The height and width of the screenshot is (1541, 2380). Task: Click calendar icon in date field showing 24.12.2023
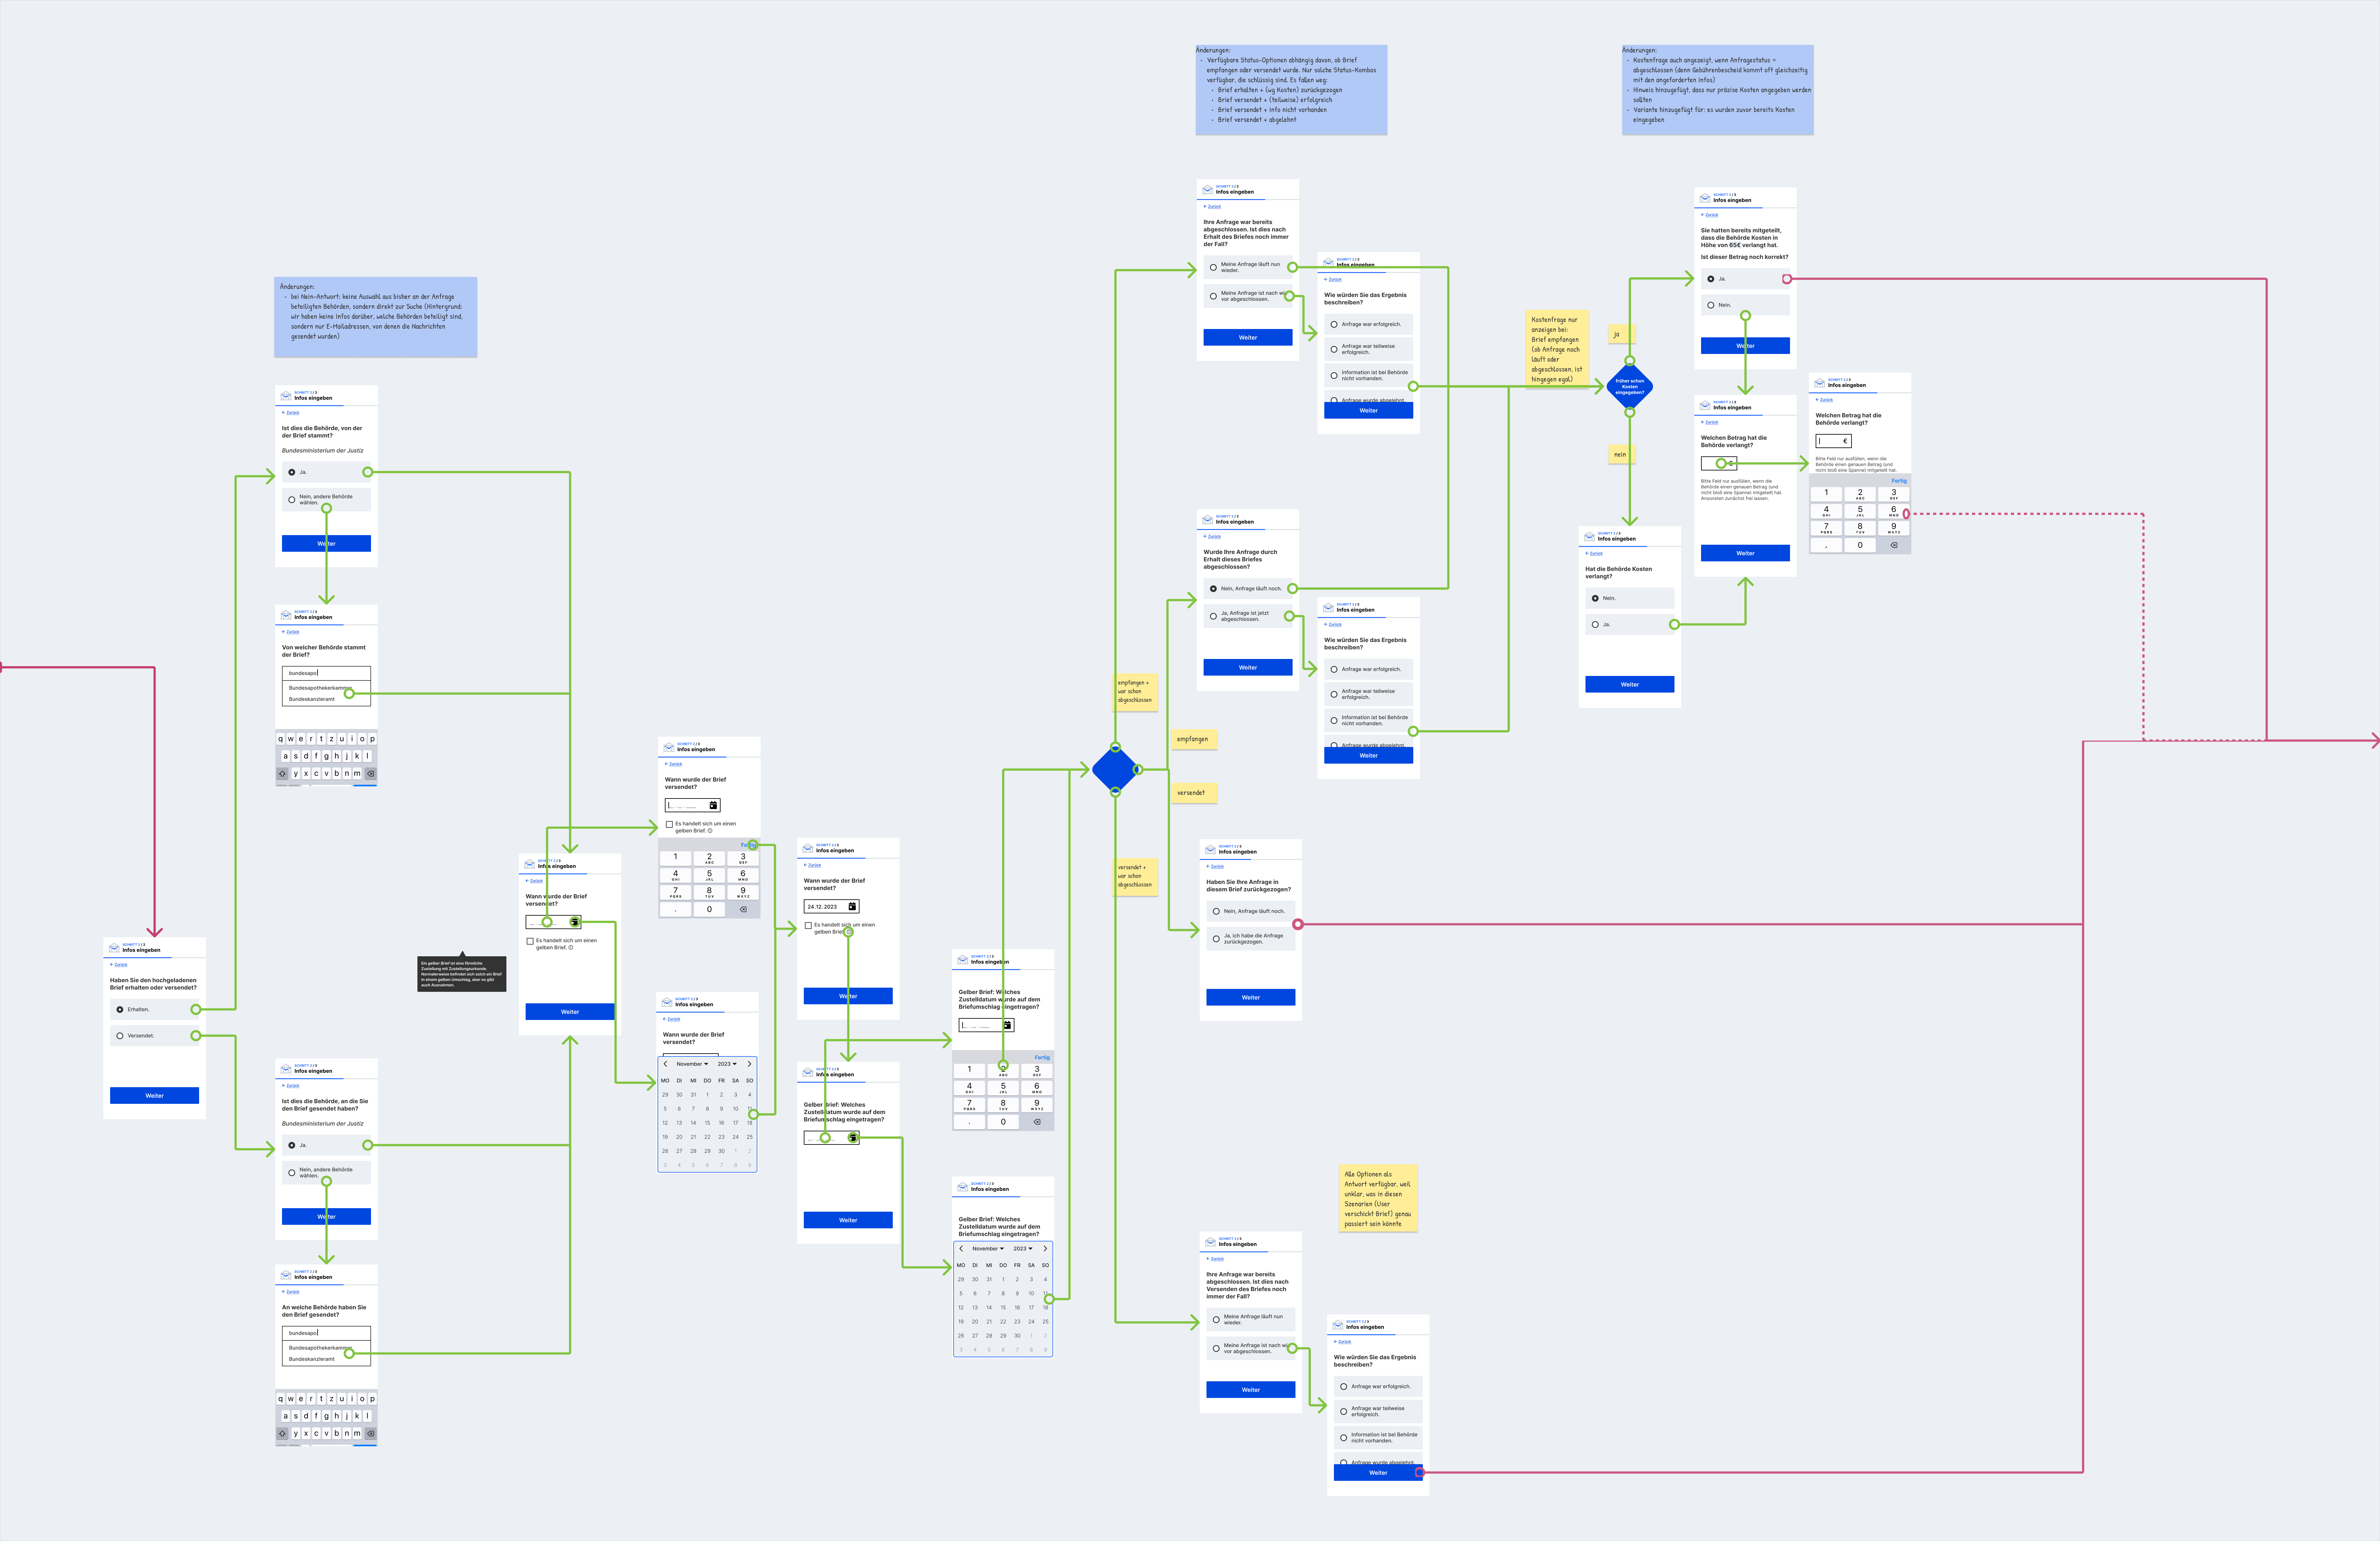pyautogui.click(x=852, y=907)
